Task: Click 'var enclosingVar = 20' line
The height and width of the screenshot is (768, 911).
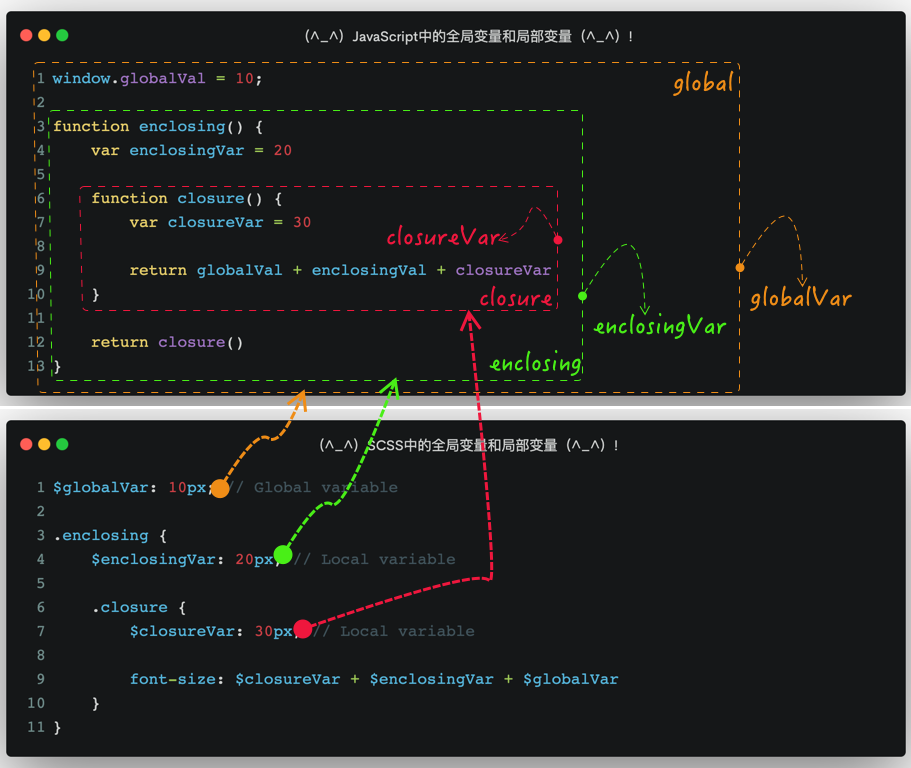Action: click(x=191, y=150)
